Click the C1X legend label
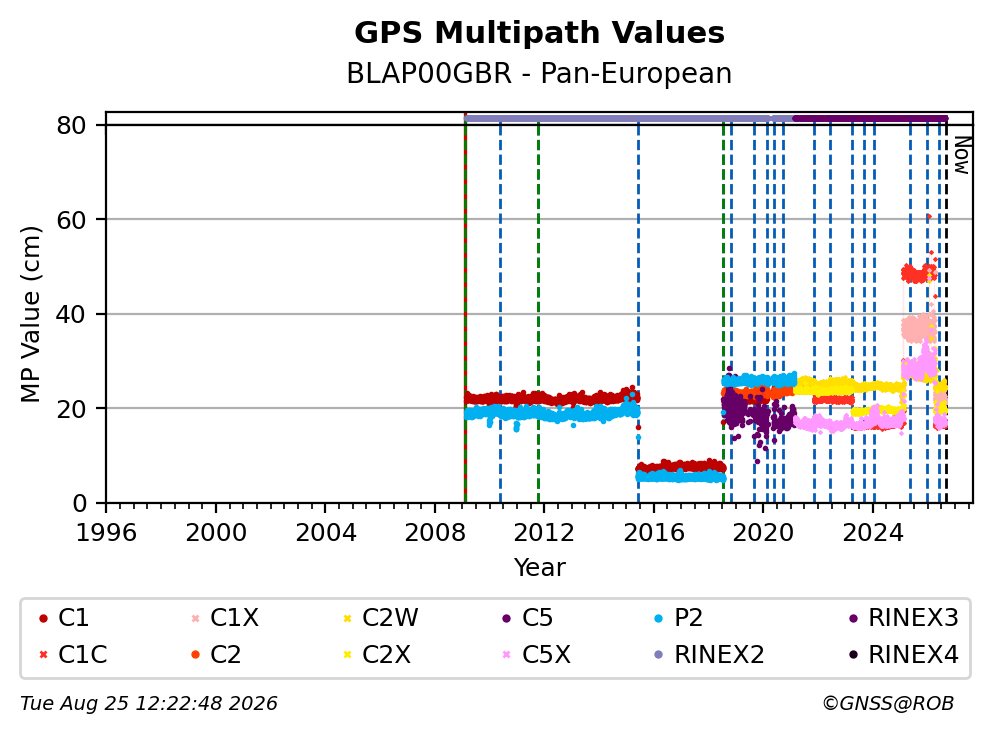992x734 pixels. pos(234,618)
